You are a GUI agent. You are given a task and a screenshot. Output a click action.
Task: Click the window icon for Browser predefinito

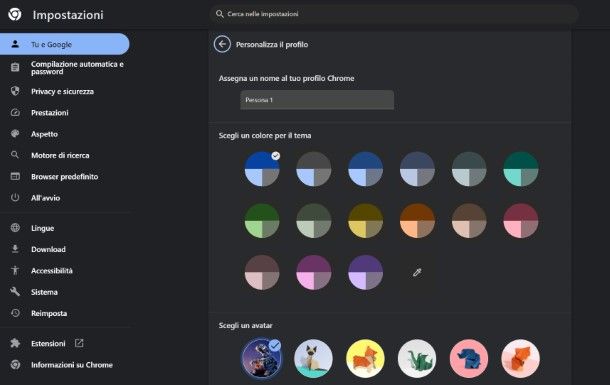[x=15, y=176]
